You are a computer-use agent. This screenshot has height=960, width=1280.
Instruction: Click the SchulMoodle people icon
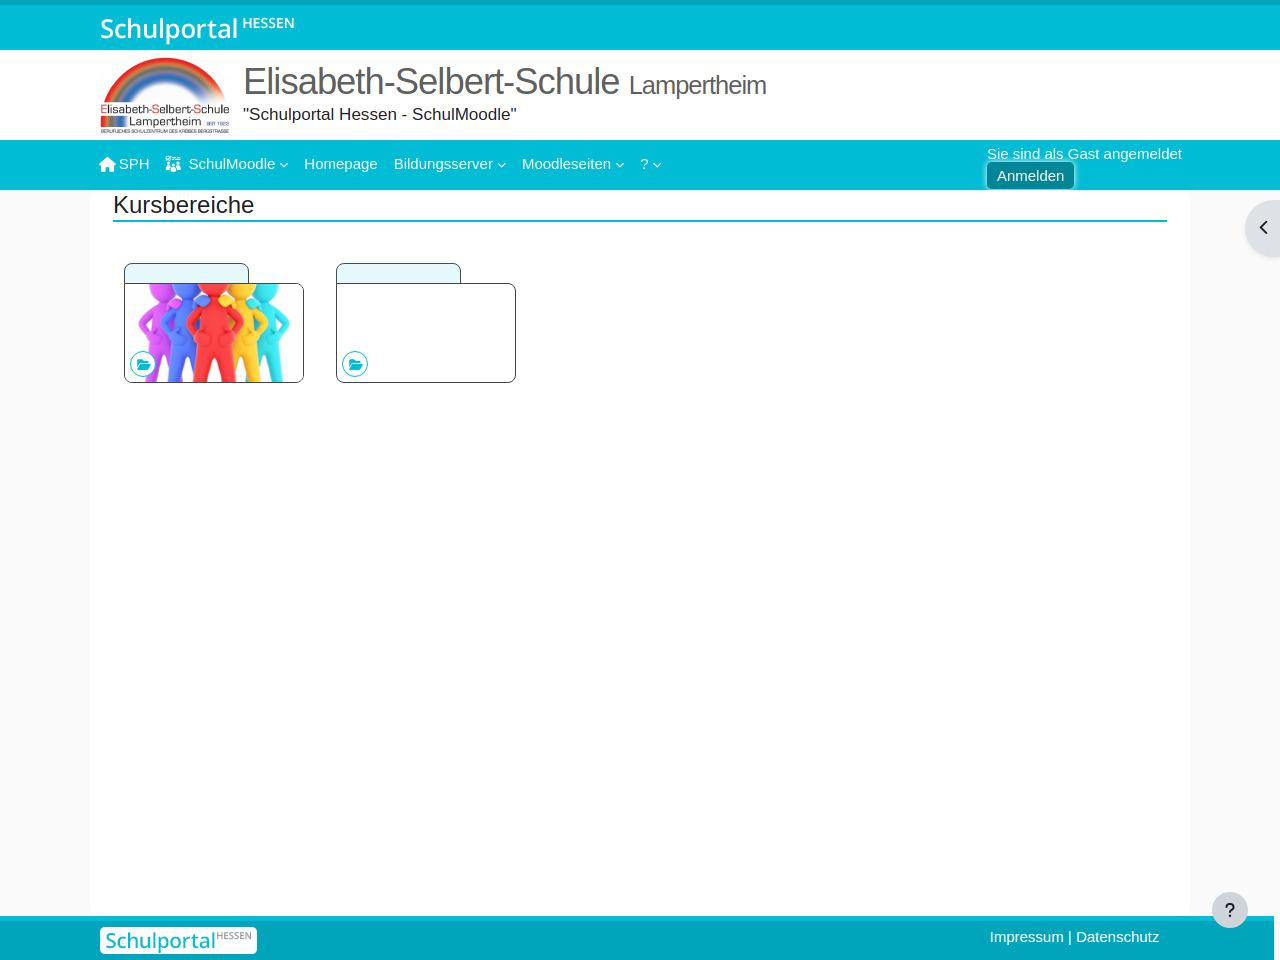click(173, 164)
